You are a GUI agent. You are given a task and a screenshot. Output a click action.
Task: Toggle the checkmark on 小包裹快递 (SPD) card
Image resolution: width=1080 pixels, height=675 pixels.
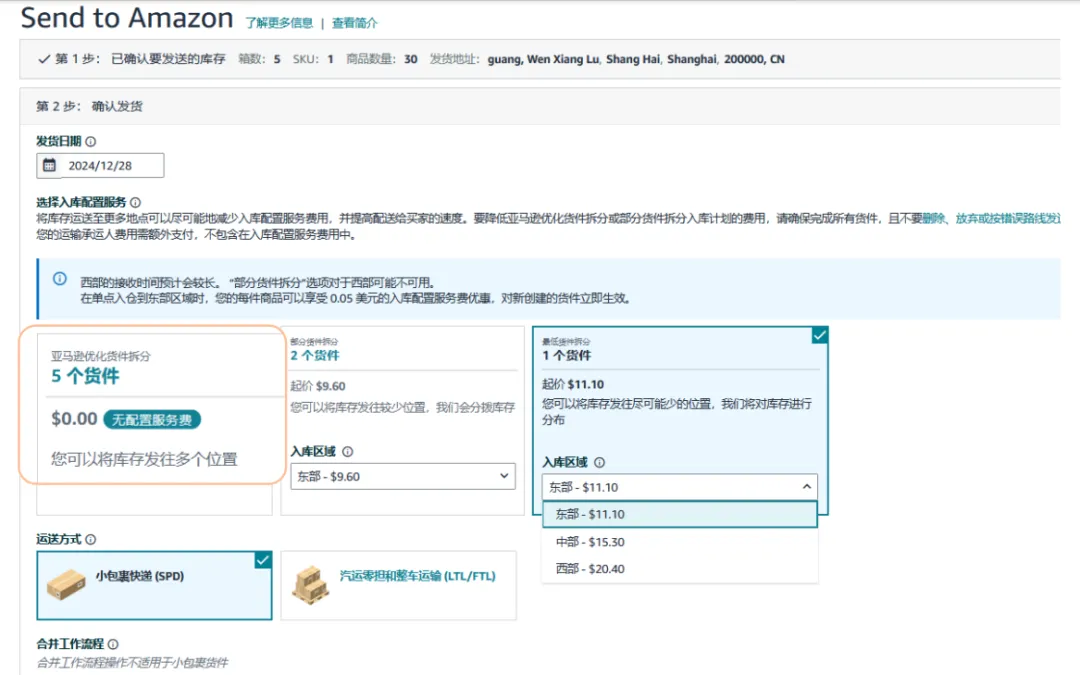point(262,560)
